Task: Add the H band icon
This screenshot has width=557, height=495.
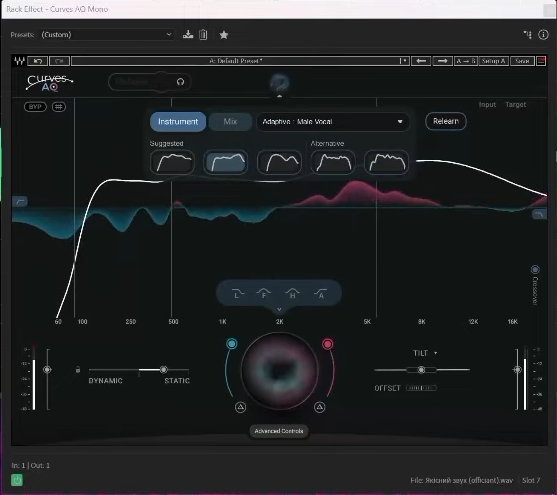Action: pyautogui.click(x=292, y=294)
